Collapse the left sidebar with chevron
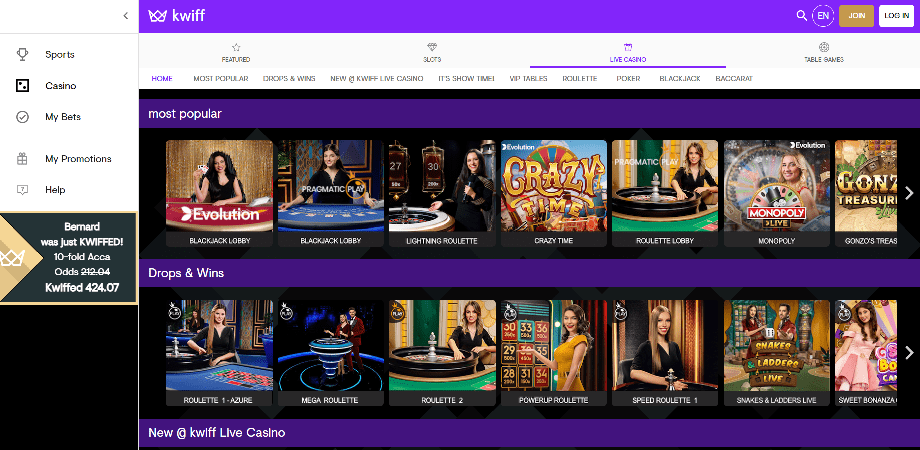The image size is (920, 450). coord(125,16)
